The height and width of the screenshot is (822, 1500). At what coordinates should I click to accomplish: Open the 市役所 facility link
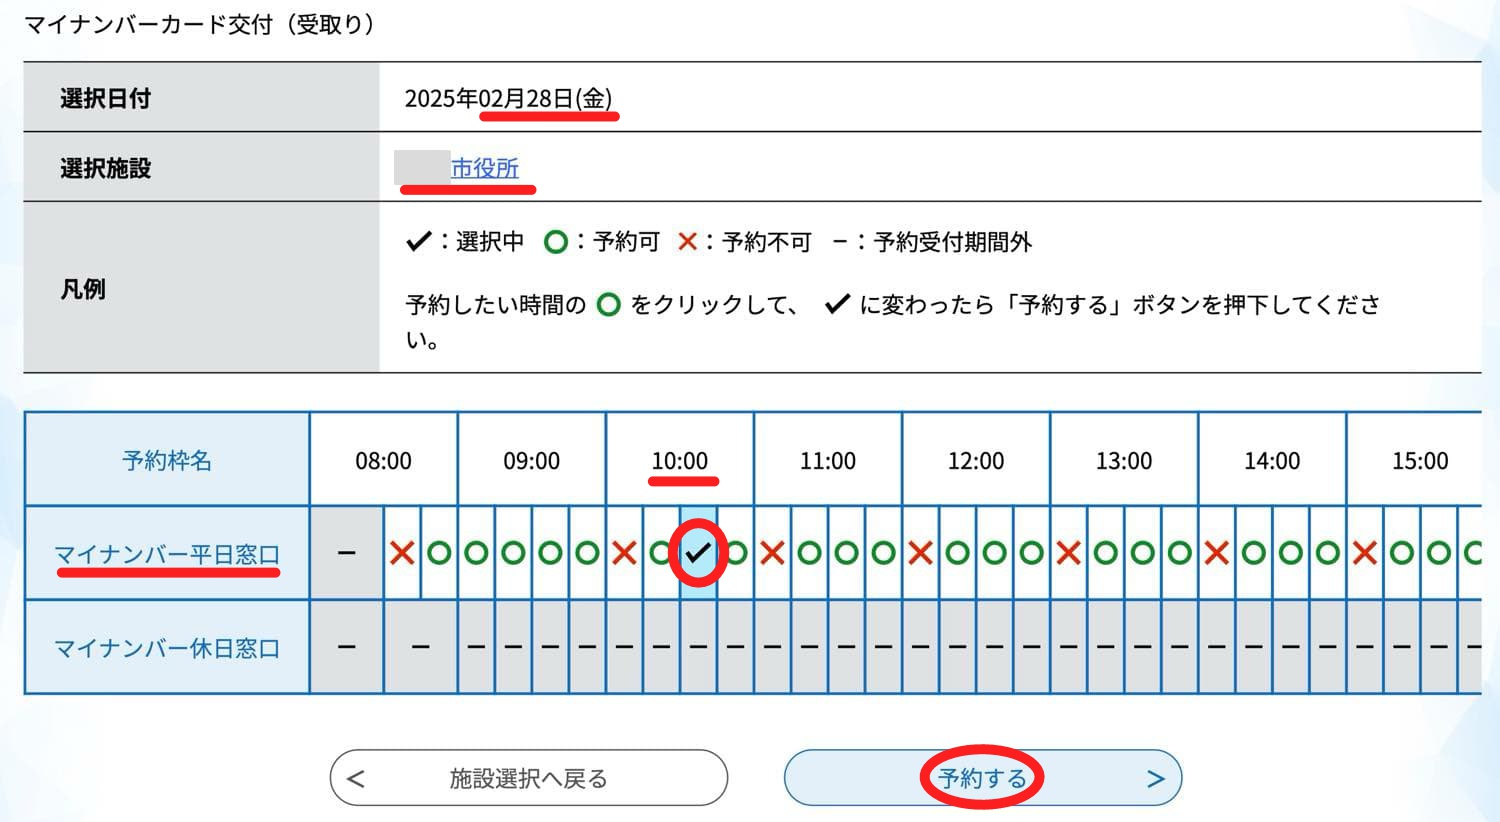point(485,168)
